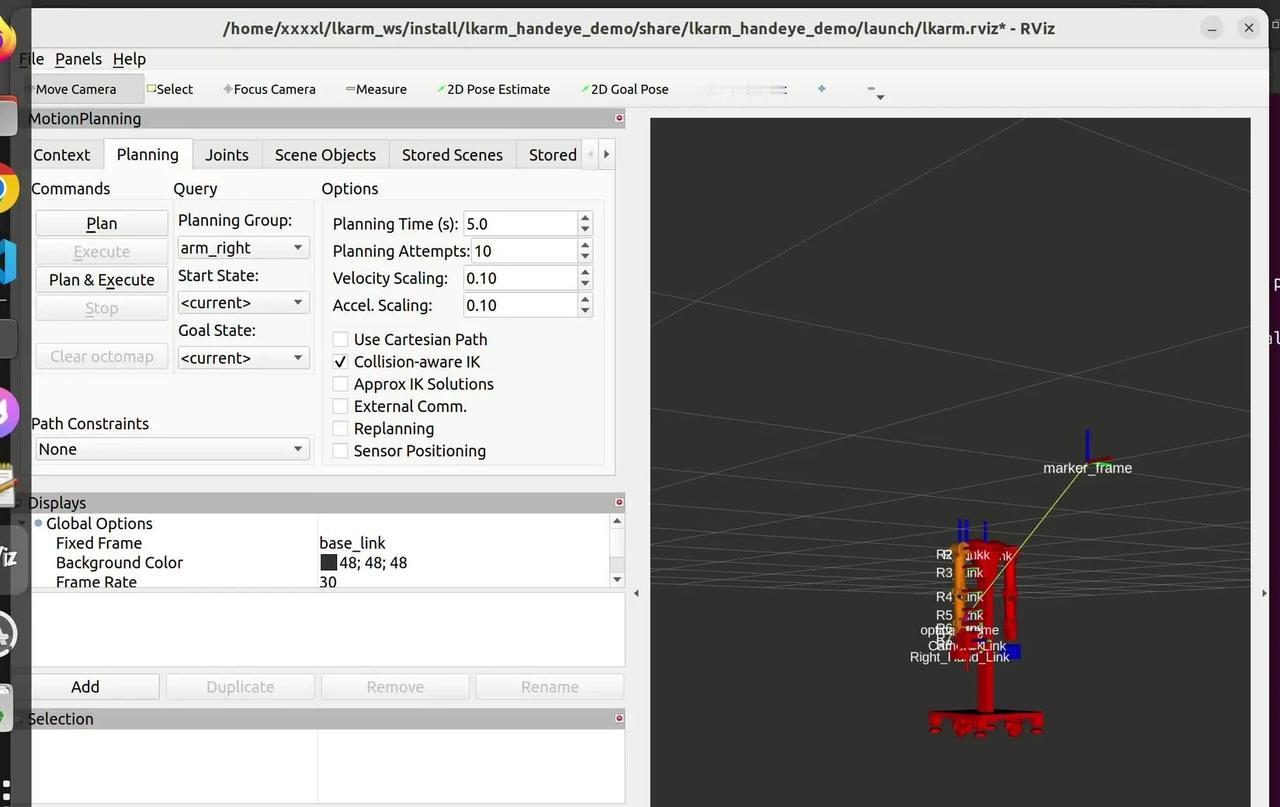
Task: Enable Use Cartesian Path
Action: [341, 340]
